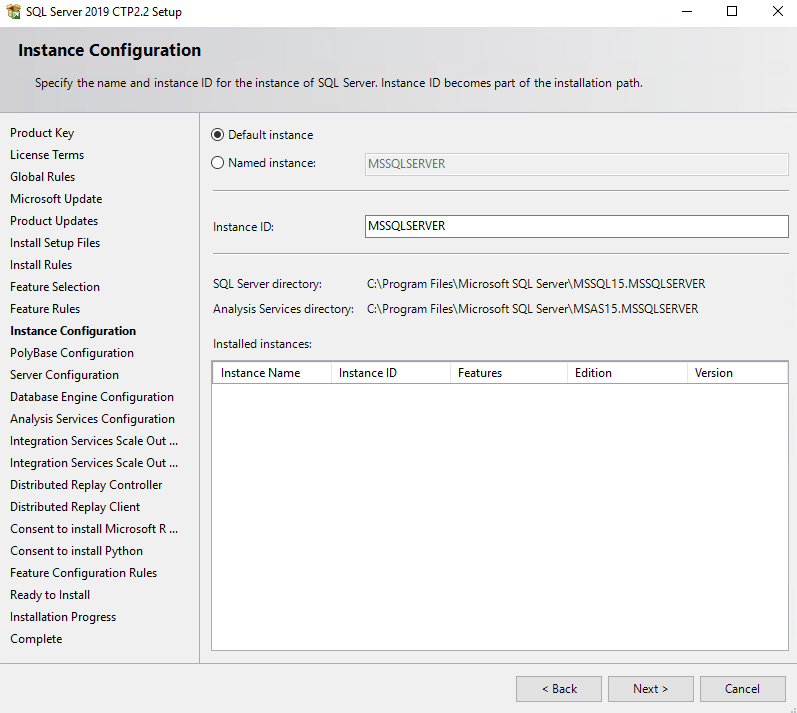Click the Next button
797x713 pixels.
point(651,689)
